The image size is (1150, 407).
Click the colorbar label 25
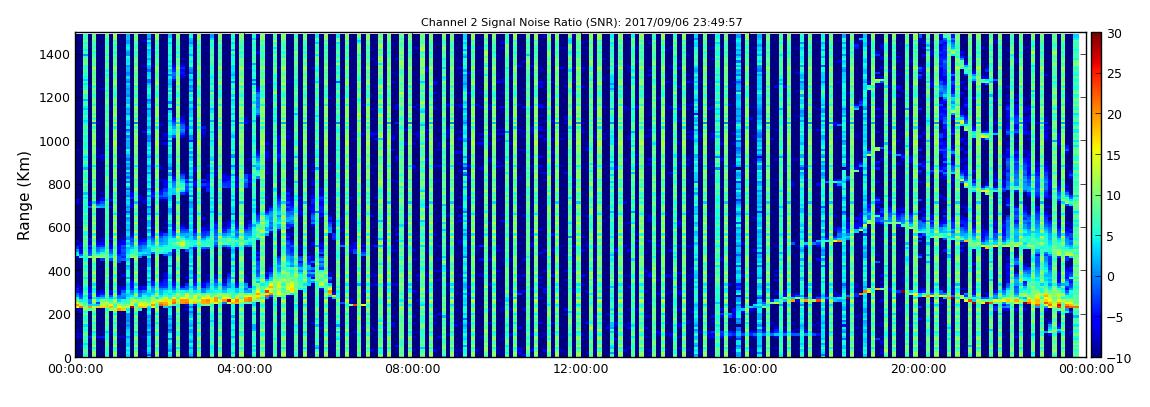pos(1115,74)
